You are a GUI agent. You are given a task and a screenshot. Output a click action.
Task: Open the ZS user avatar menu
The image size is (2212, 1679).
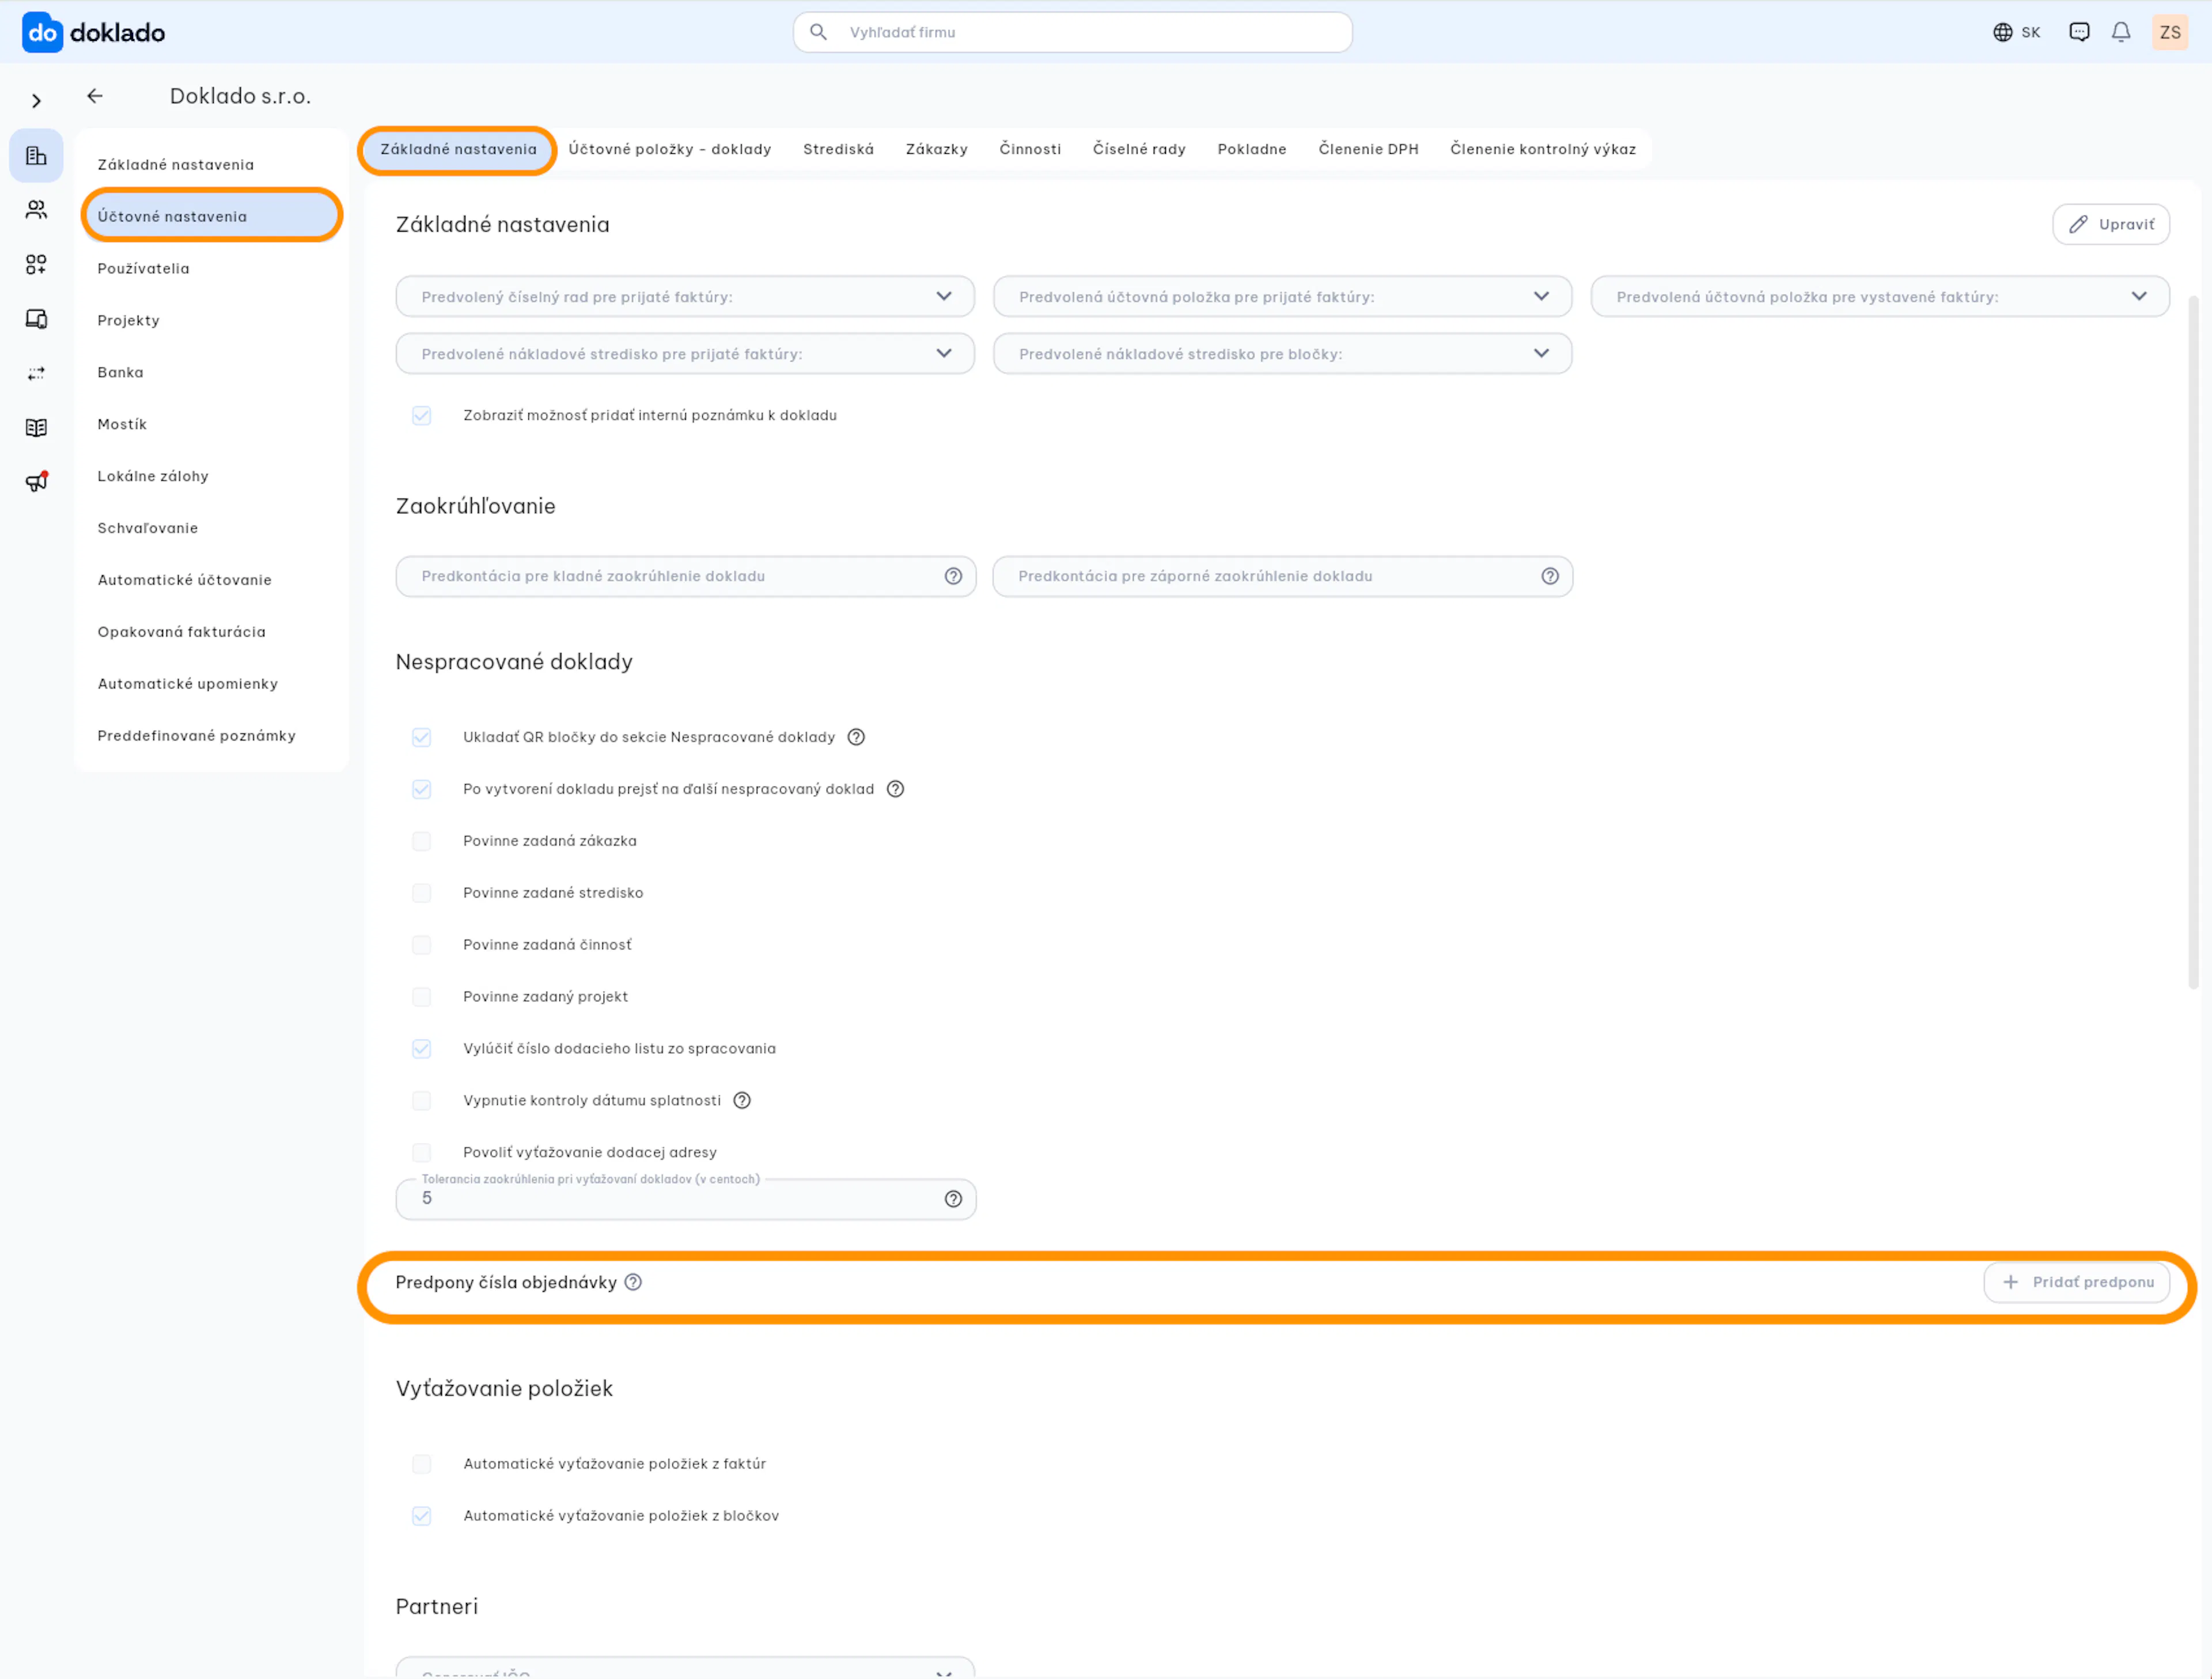2170,32
